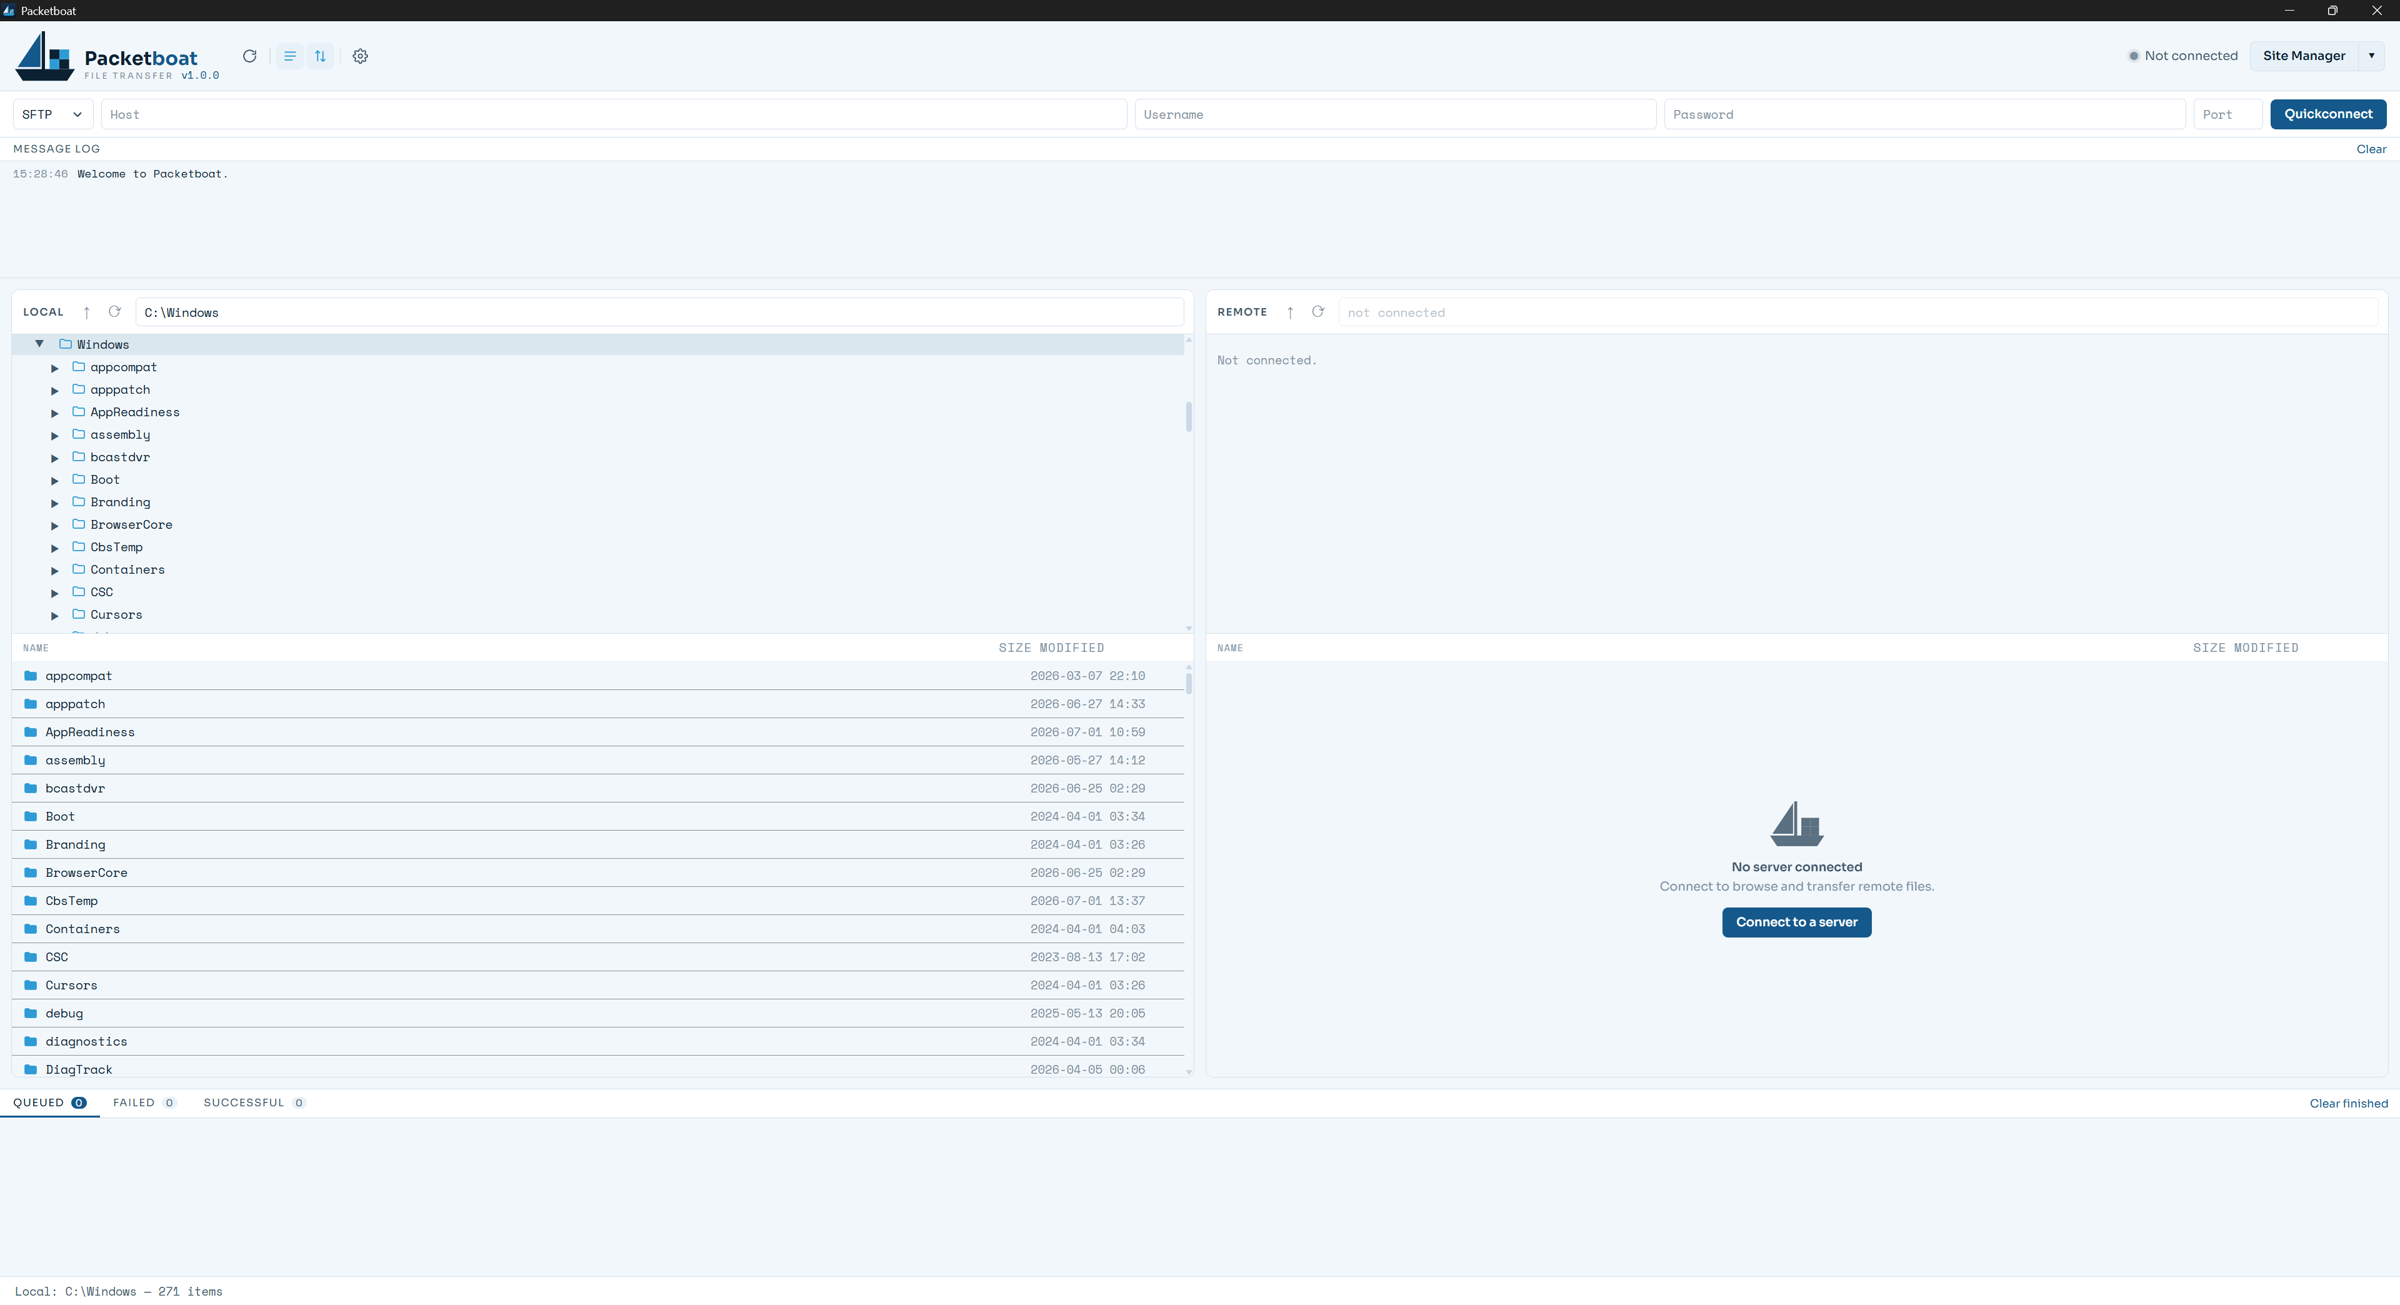Sort local files by SIZE column
The height and width of the screenshot is (1305, 2400).
click(x=1014, y=648)
